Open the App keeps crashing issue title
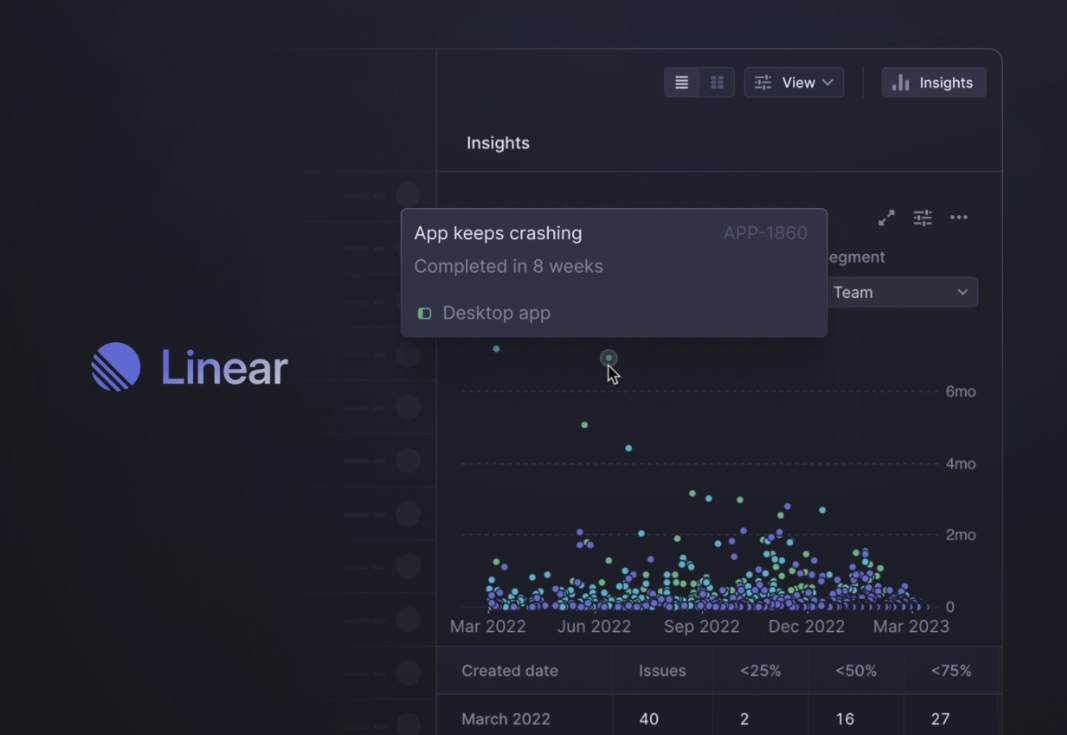Image resolution: width=1067 pixels, height=735 pixels. point(498,233)
